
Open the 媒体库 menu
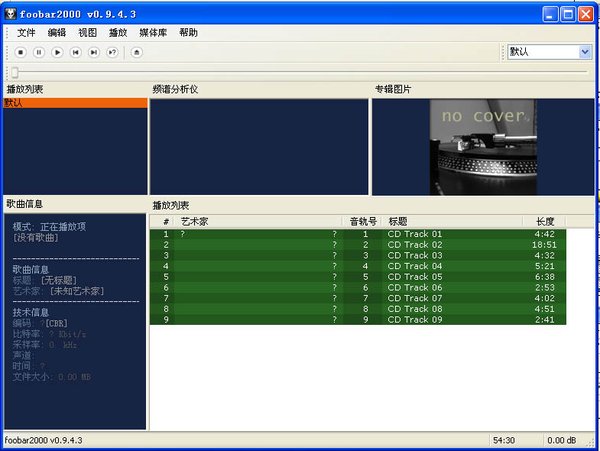pos(153,33)
